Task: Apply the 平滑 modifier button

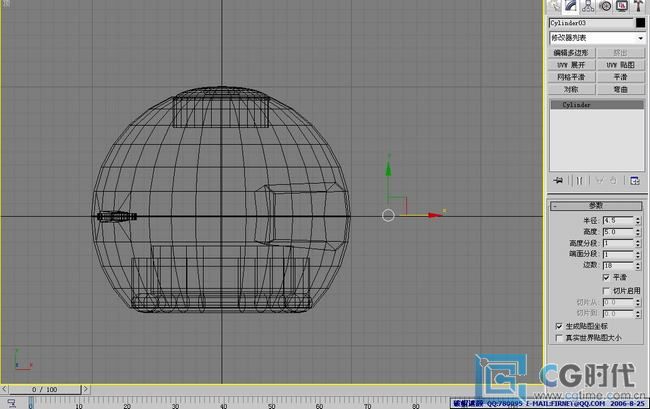Action: point(621,77)
